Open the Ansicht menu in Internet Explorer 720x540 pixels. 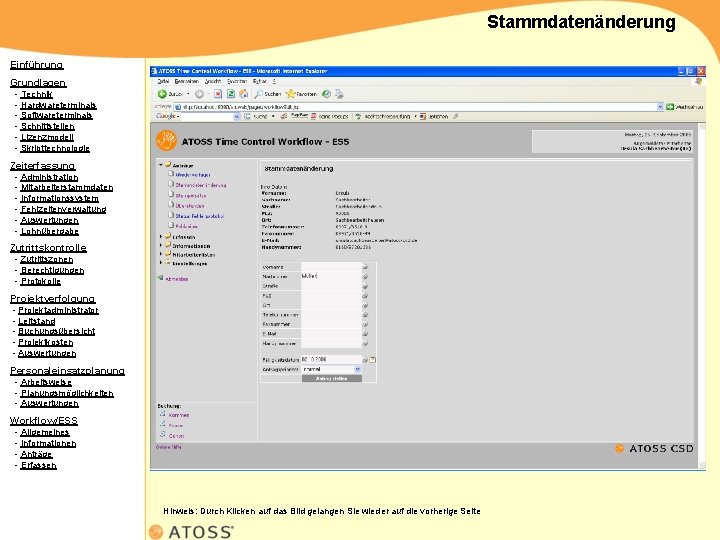tap(213, 81)
